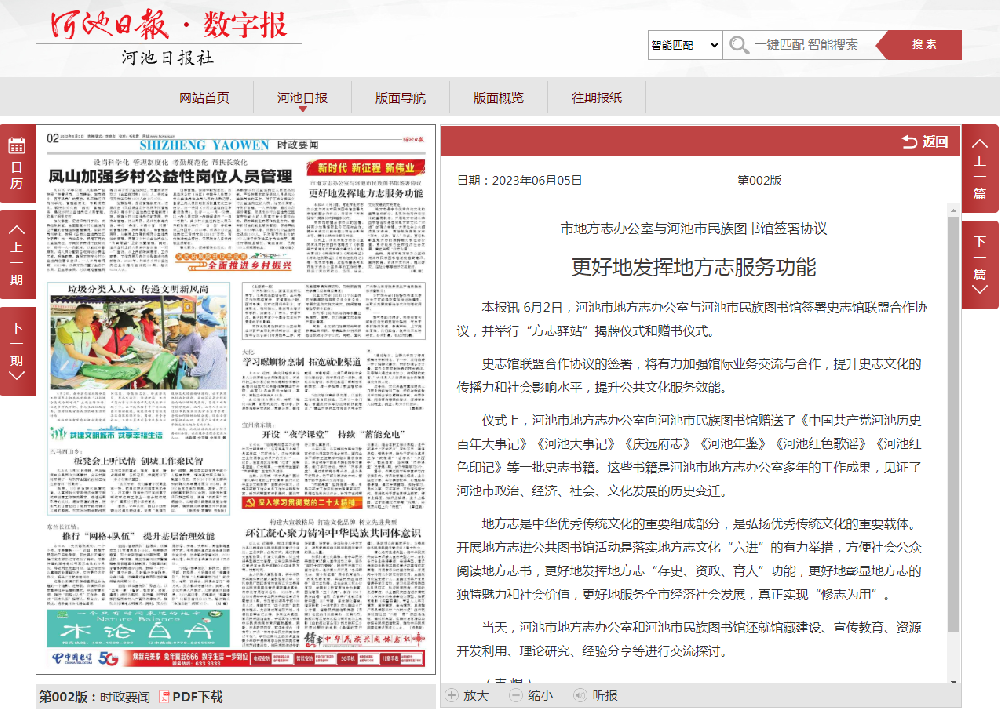Select the 版面导航 navigation tab

(400, 98)
